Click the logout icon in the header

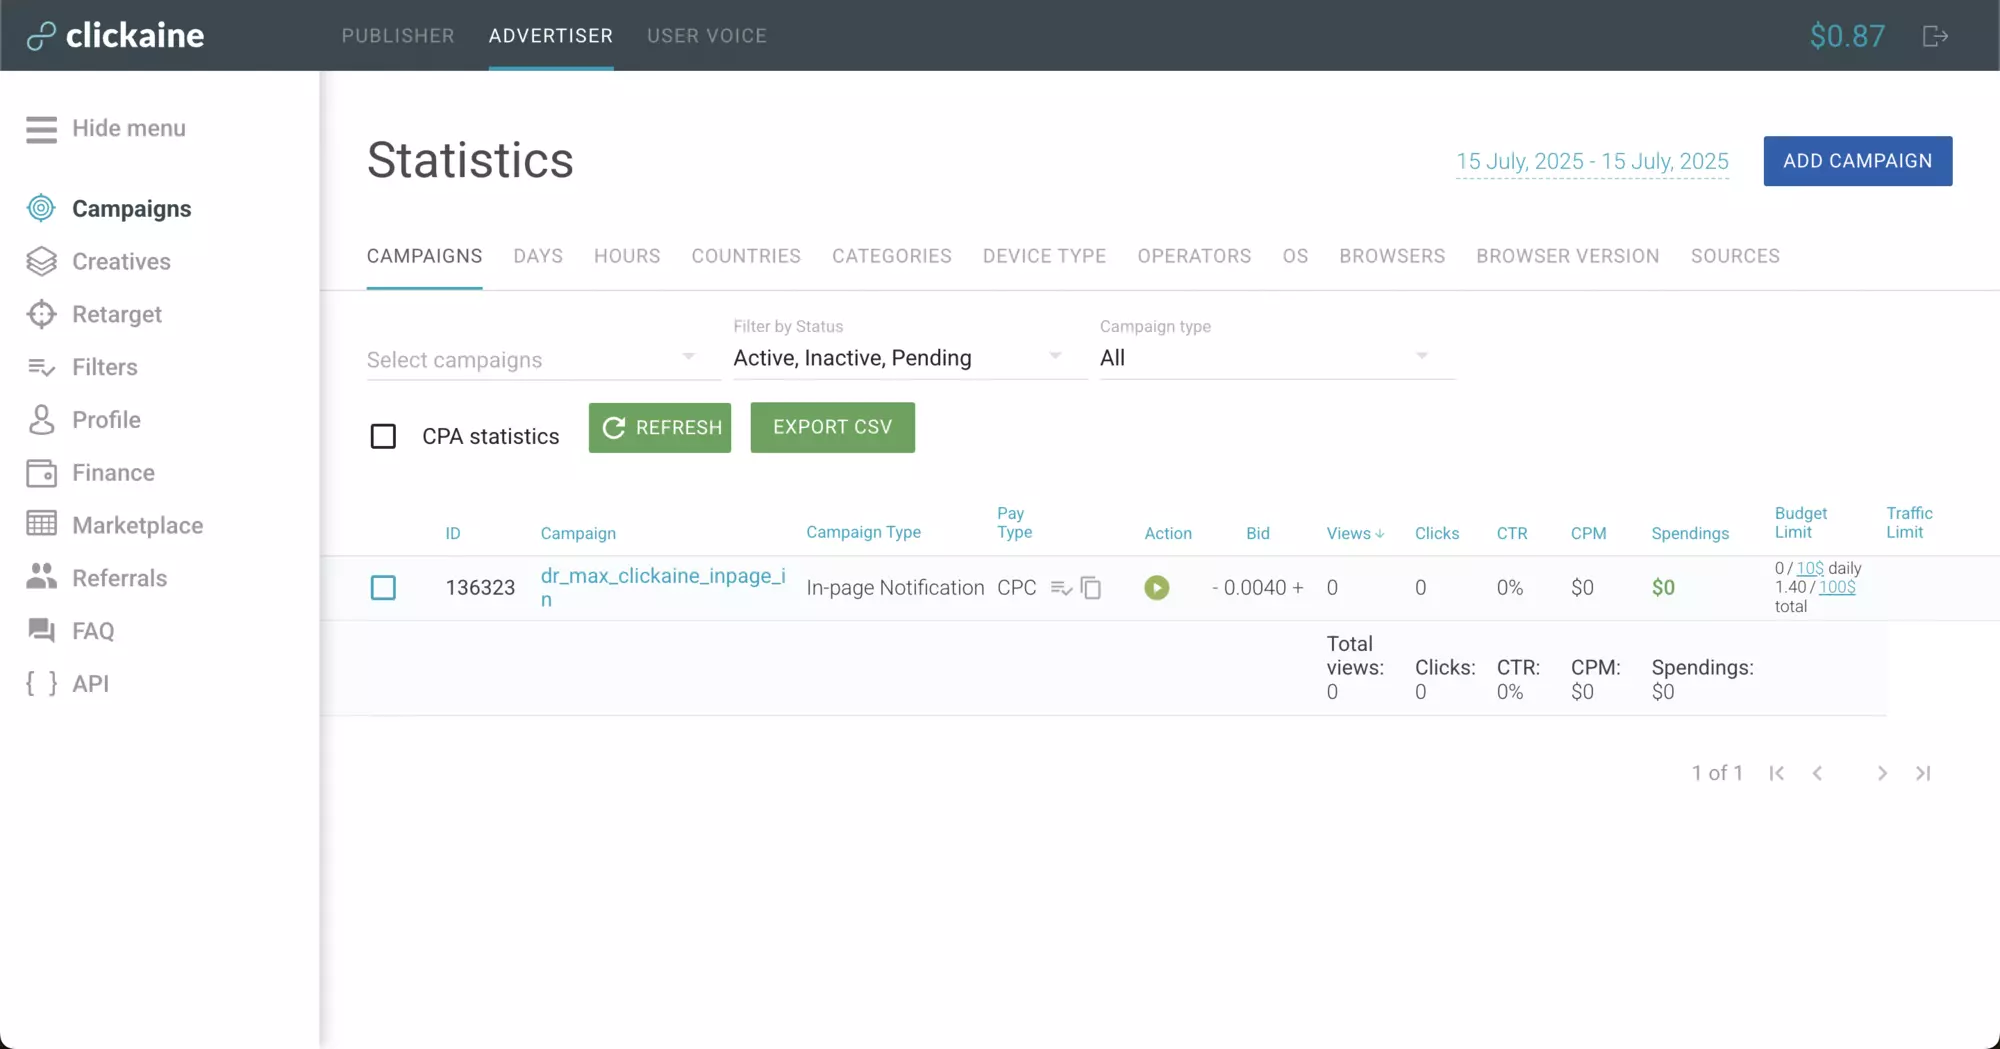click(1935, 36)
